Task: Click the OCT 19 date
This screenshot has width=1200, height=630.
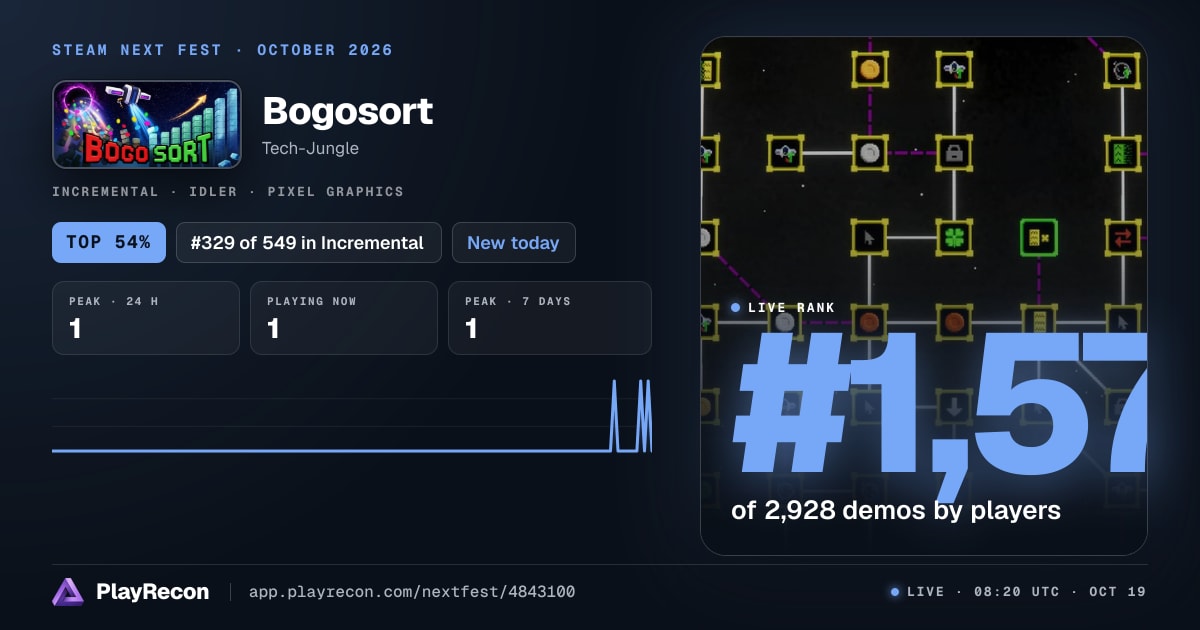Action: click(1118, 592)
